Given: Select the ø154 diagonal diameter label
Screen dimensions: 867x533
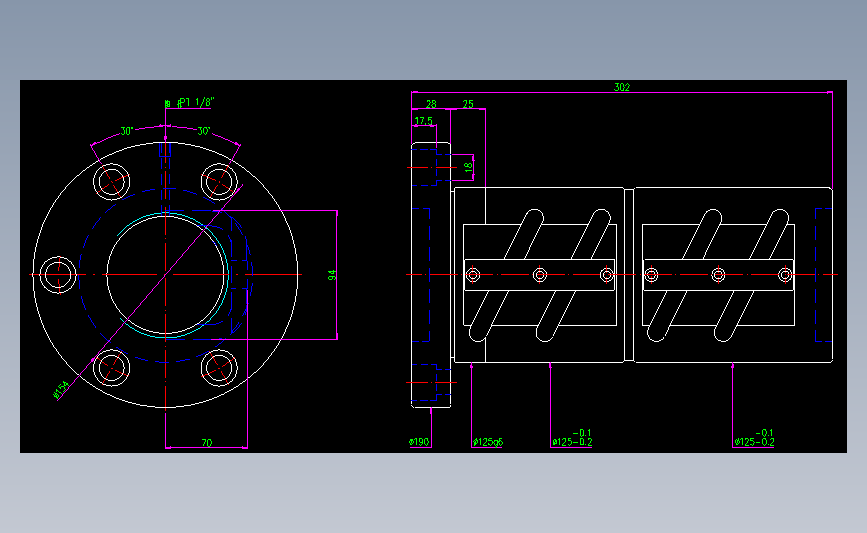Looking at the screenshot, I should (61, 389).
